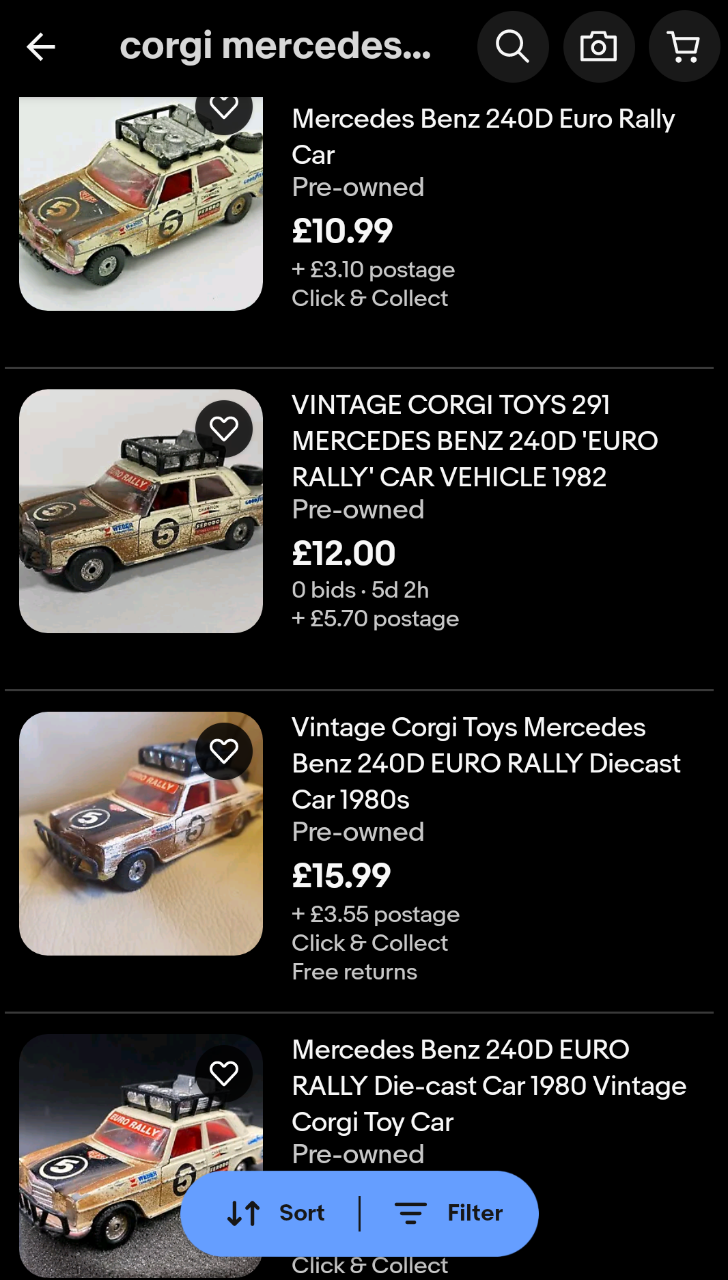Tap the filter lines icon
728x1280 pixels.
point(411,1213)
